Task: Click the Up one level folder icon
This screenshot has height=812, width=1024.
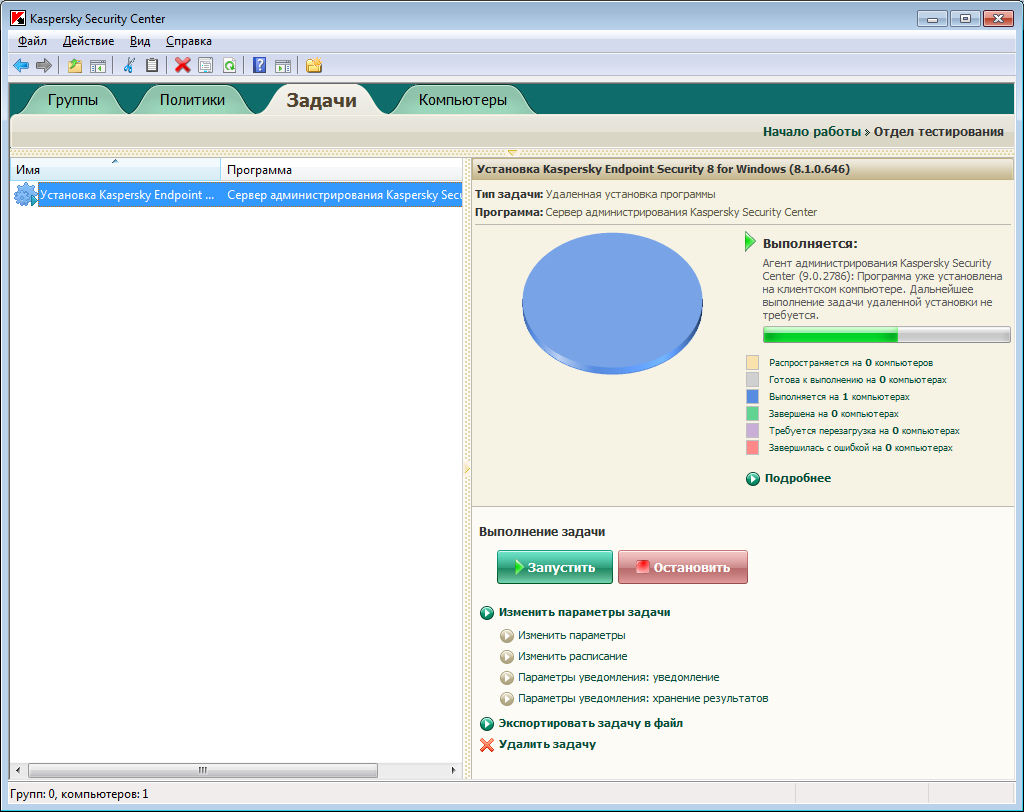Action: tap(75, 65)
